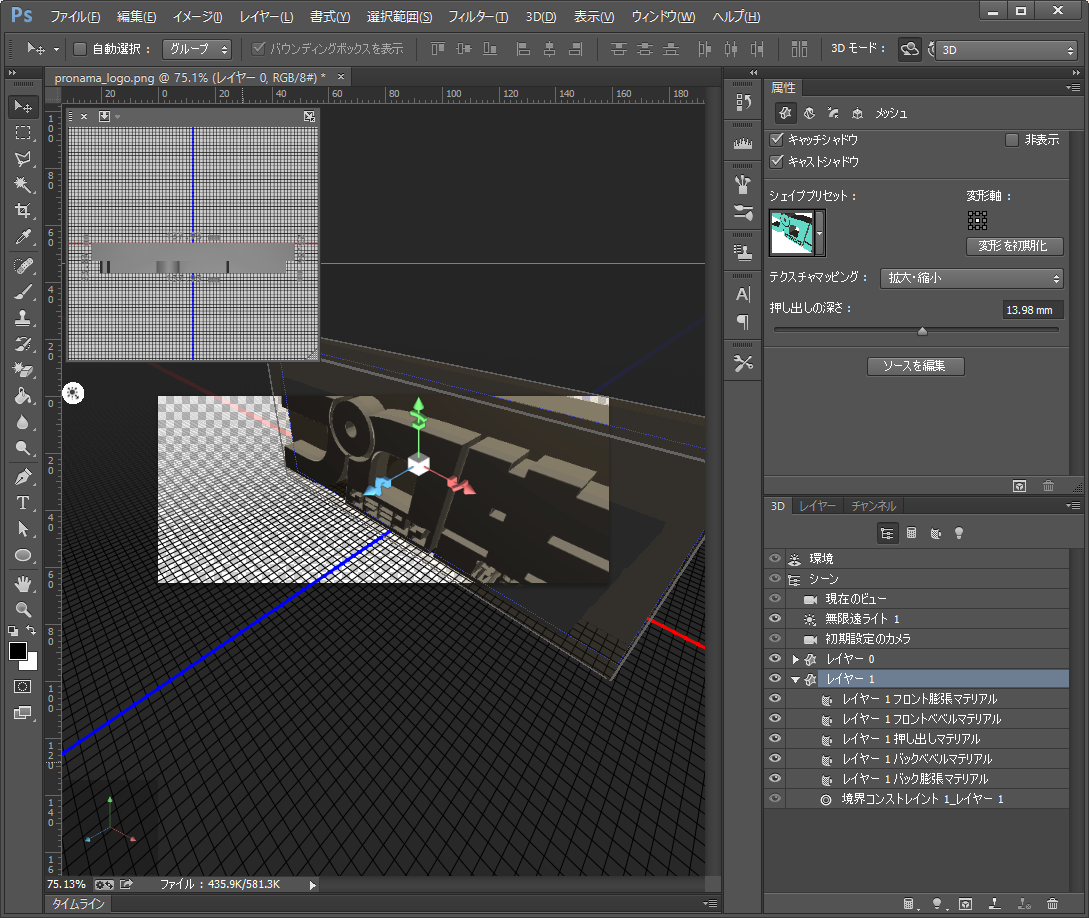Select the Hand tool
The image size is (1089, 918).
pyautogui.click(x=23, y=583)
